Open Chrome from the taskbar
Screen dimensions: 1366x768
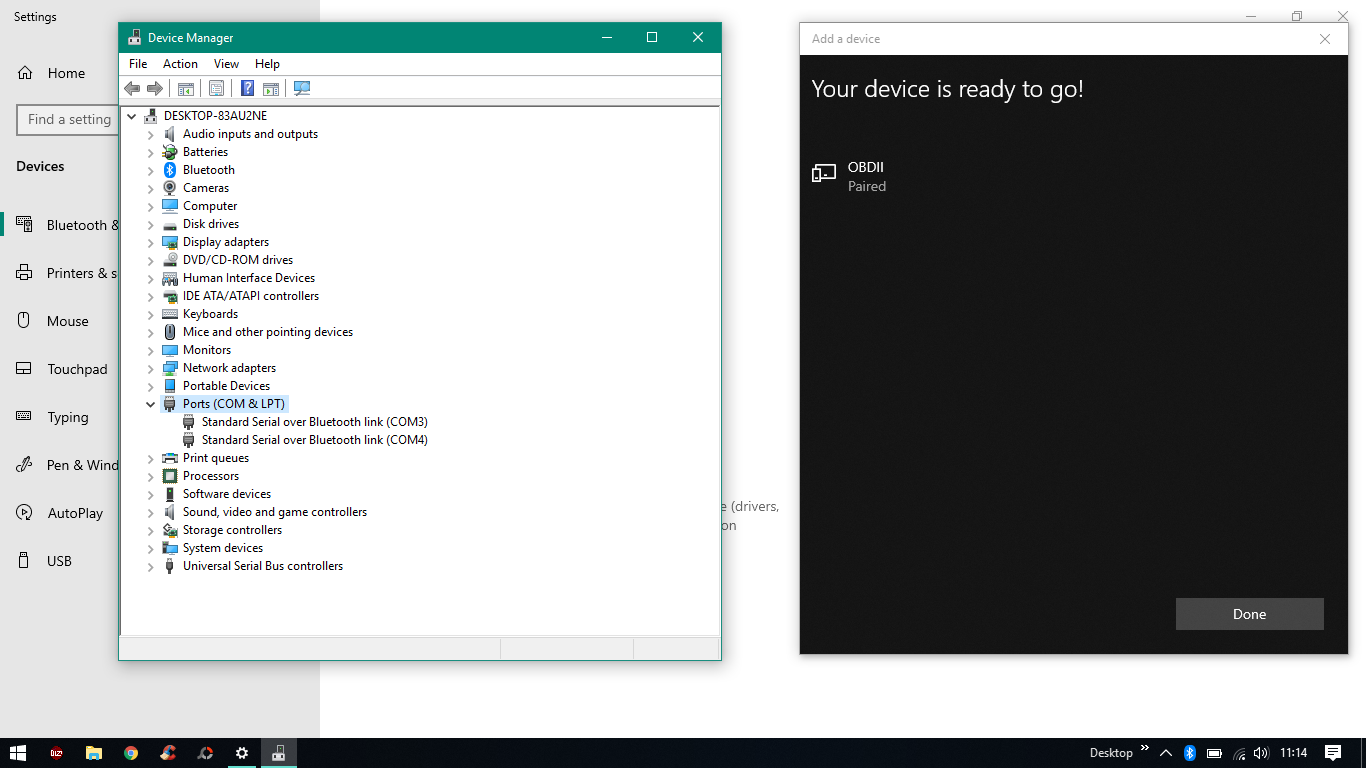pos(131,753)
